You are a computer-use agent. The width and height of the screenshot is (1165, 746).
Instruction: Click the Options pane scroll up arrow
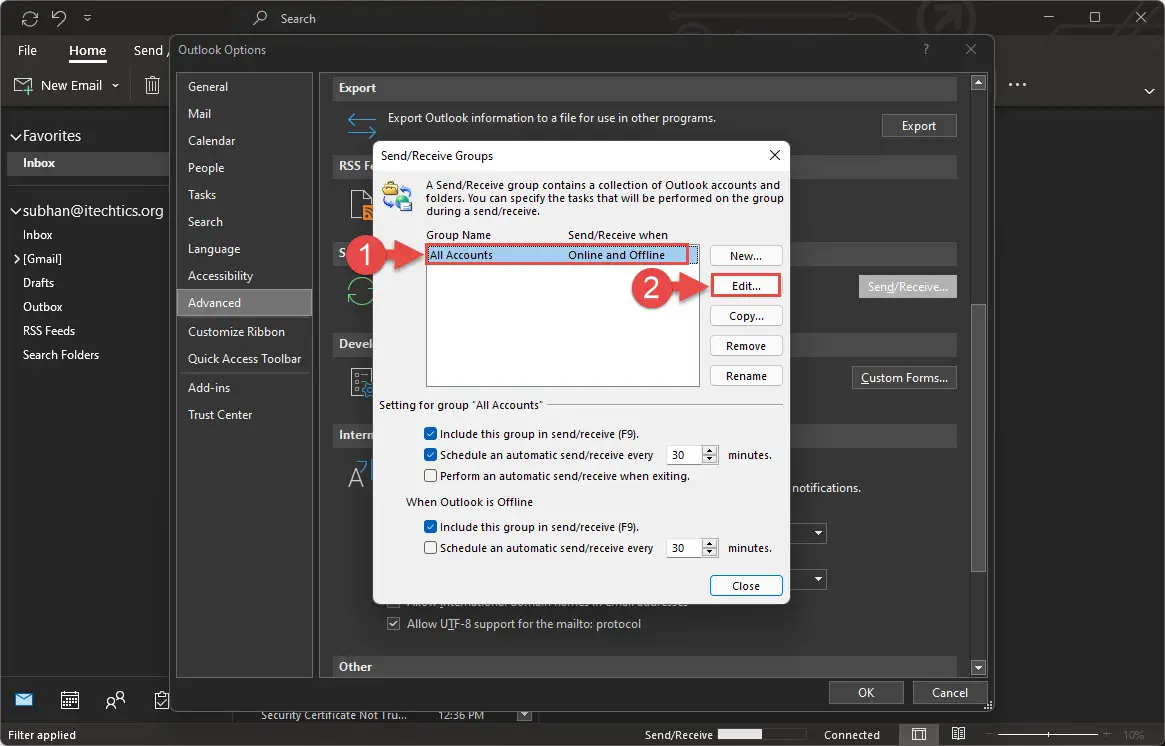979,82
